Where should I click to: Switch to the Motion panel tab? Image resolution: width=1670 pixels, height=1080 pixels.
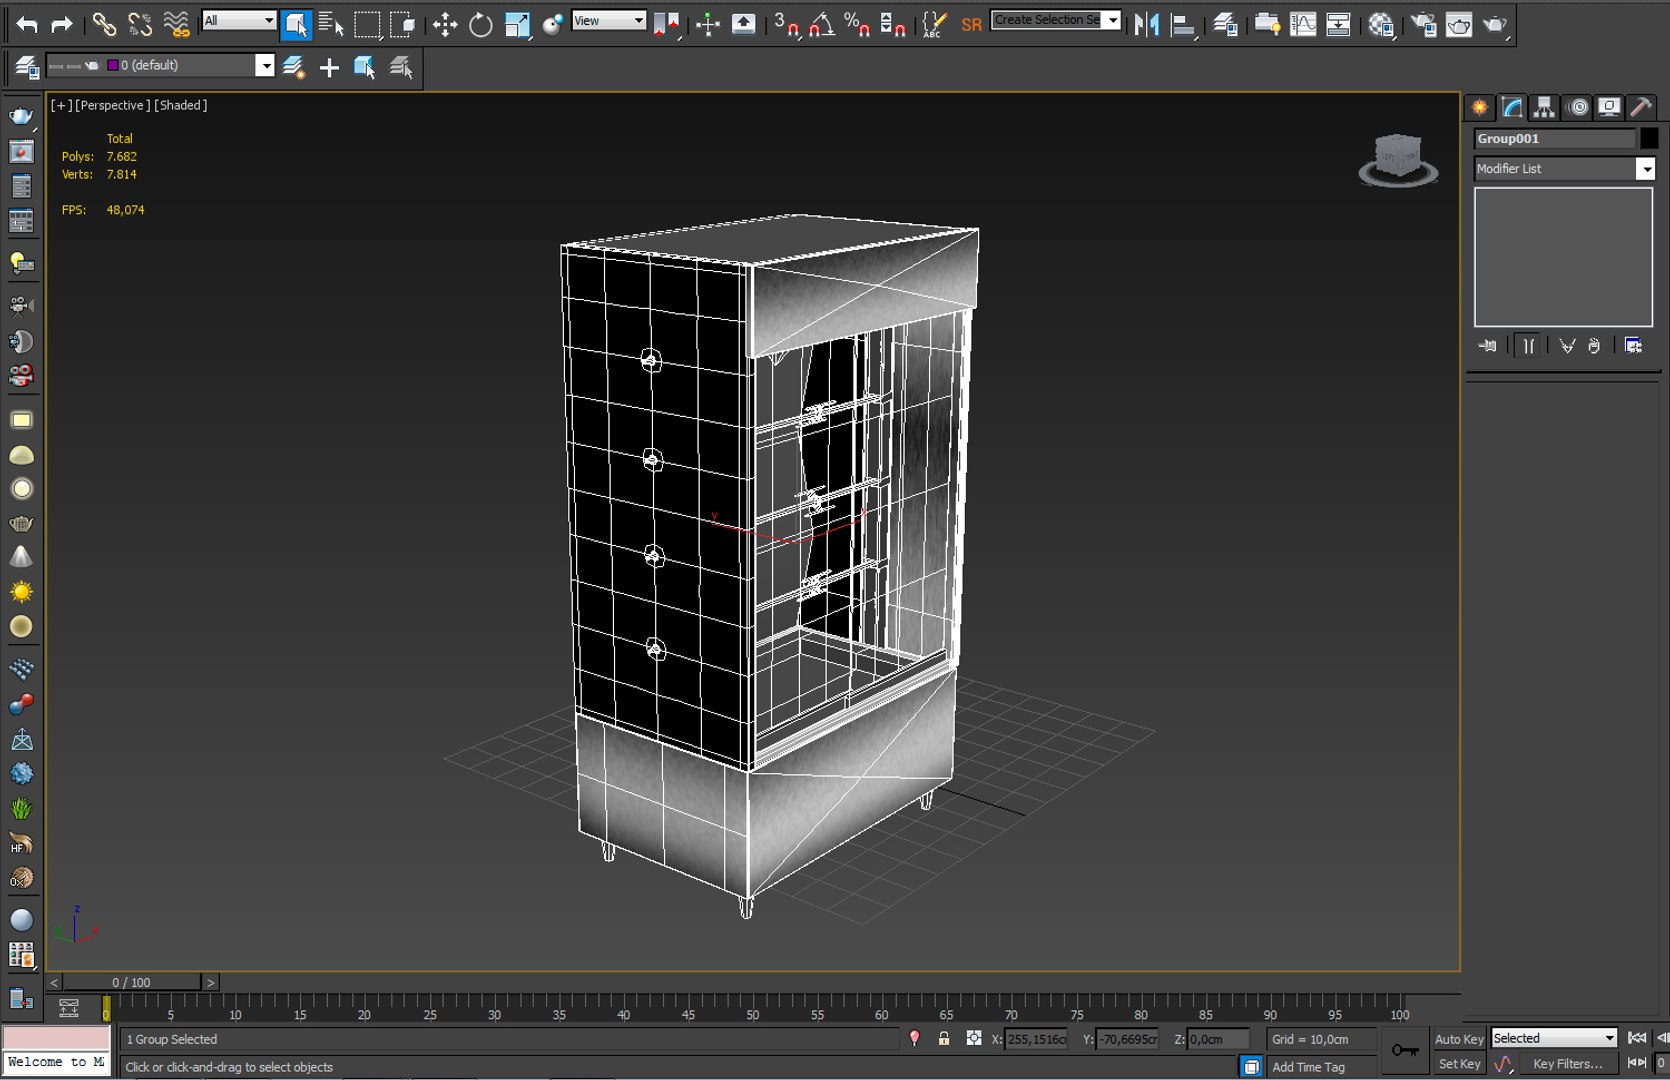(1577, 107)
